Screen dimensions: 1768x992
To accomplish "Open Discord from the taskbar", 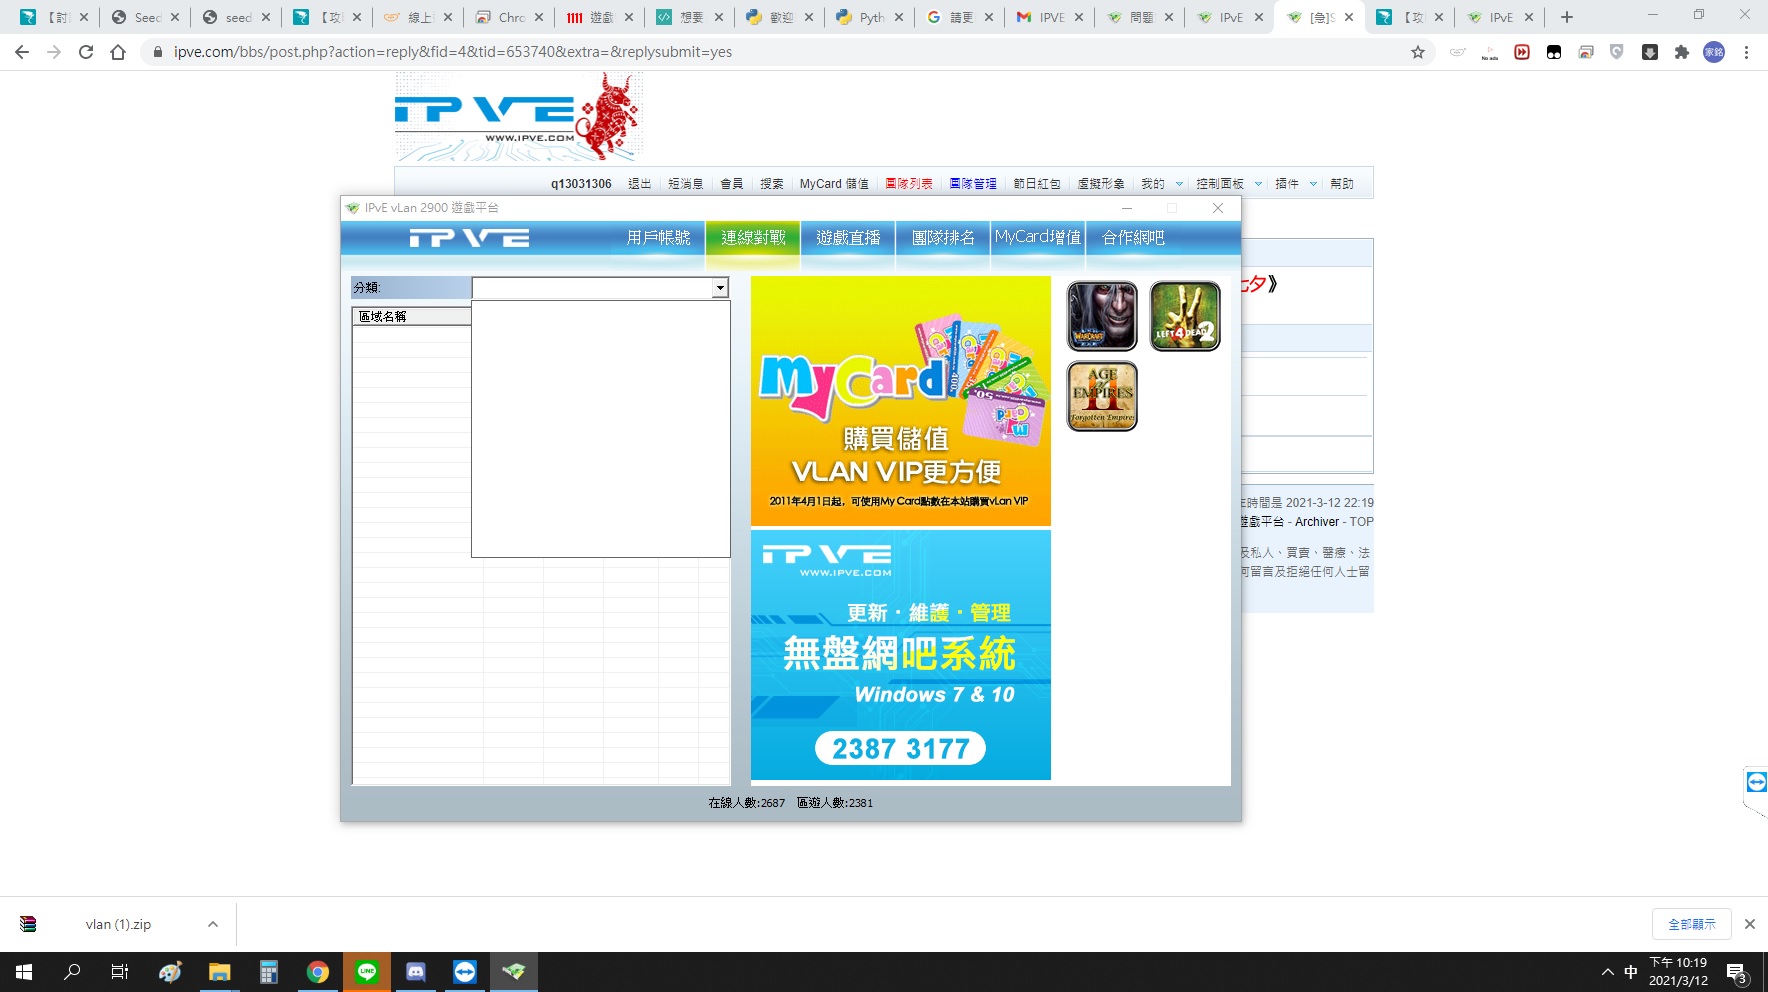I will [416, 972].
